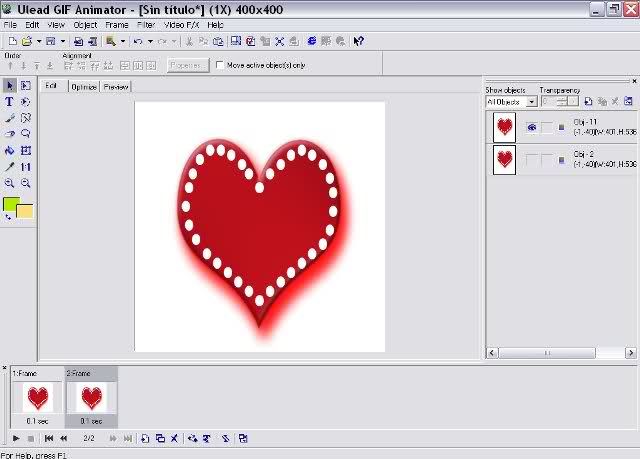Click the Zoom In magnifier tool
This screenshot has width=640, height=459.
pyautogui.click(x=9, y=183)
